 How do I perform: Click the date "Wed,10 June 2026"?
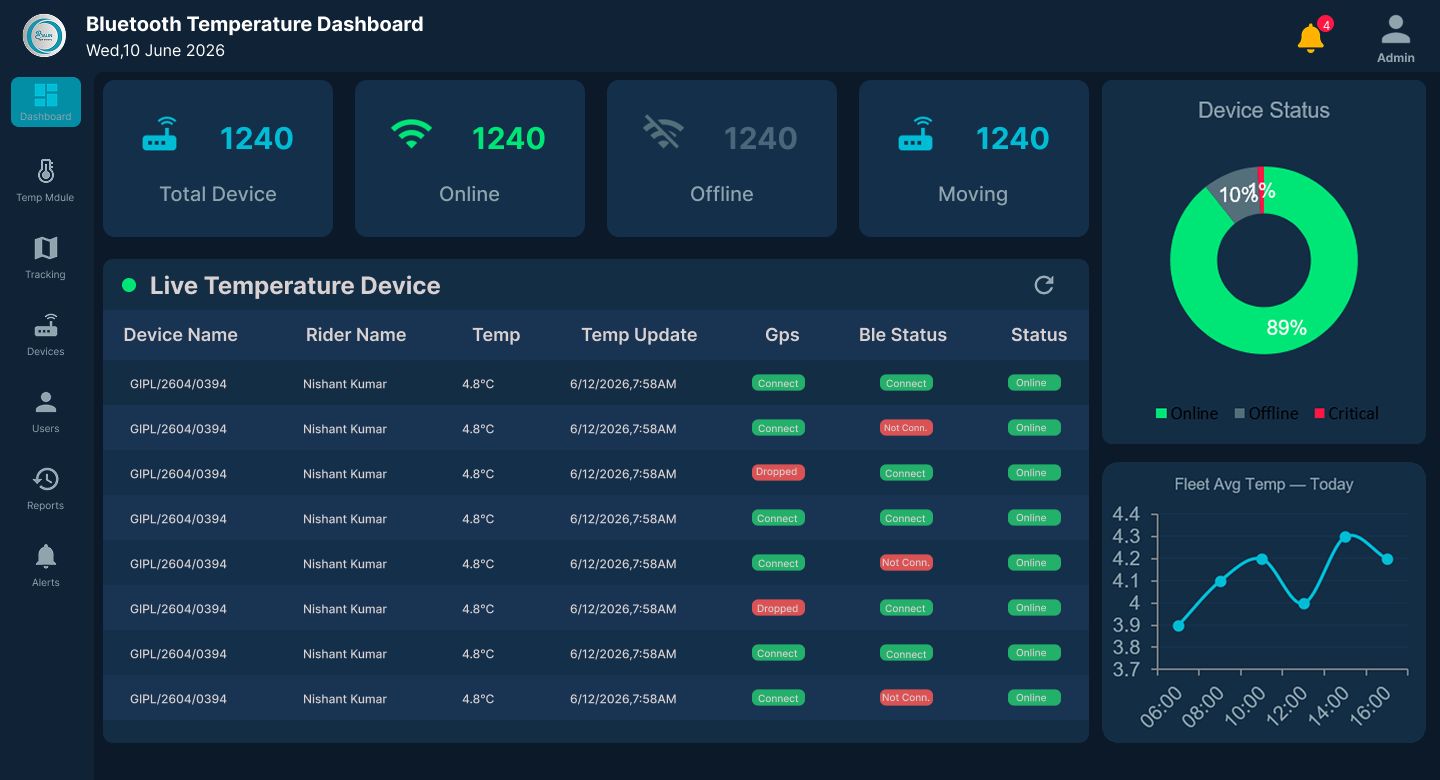[x=155, y=50]
